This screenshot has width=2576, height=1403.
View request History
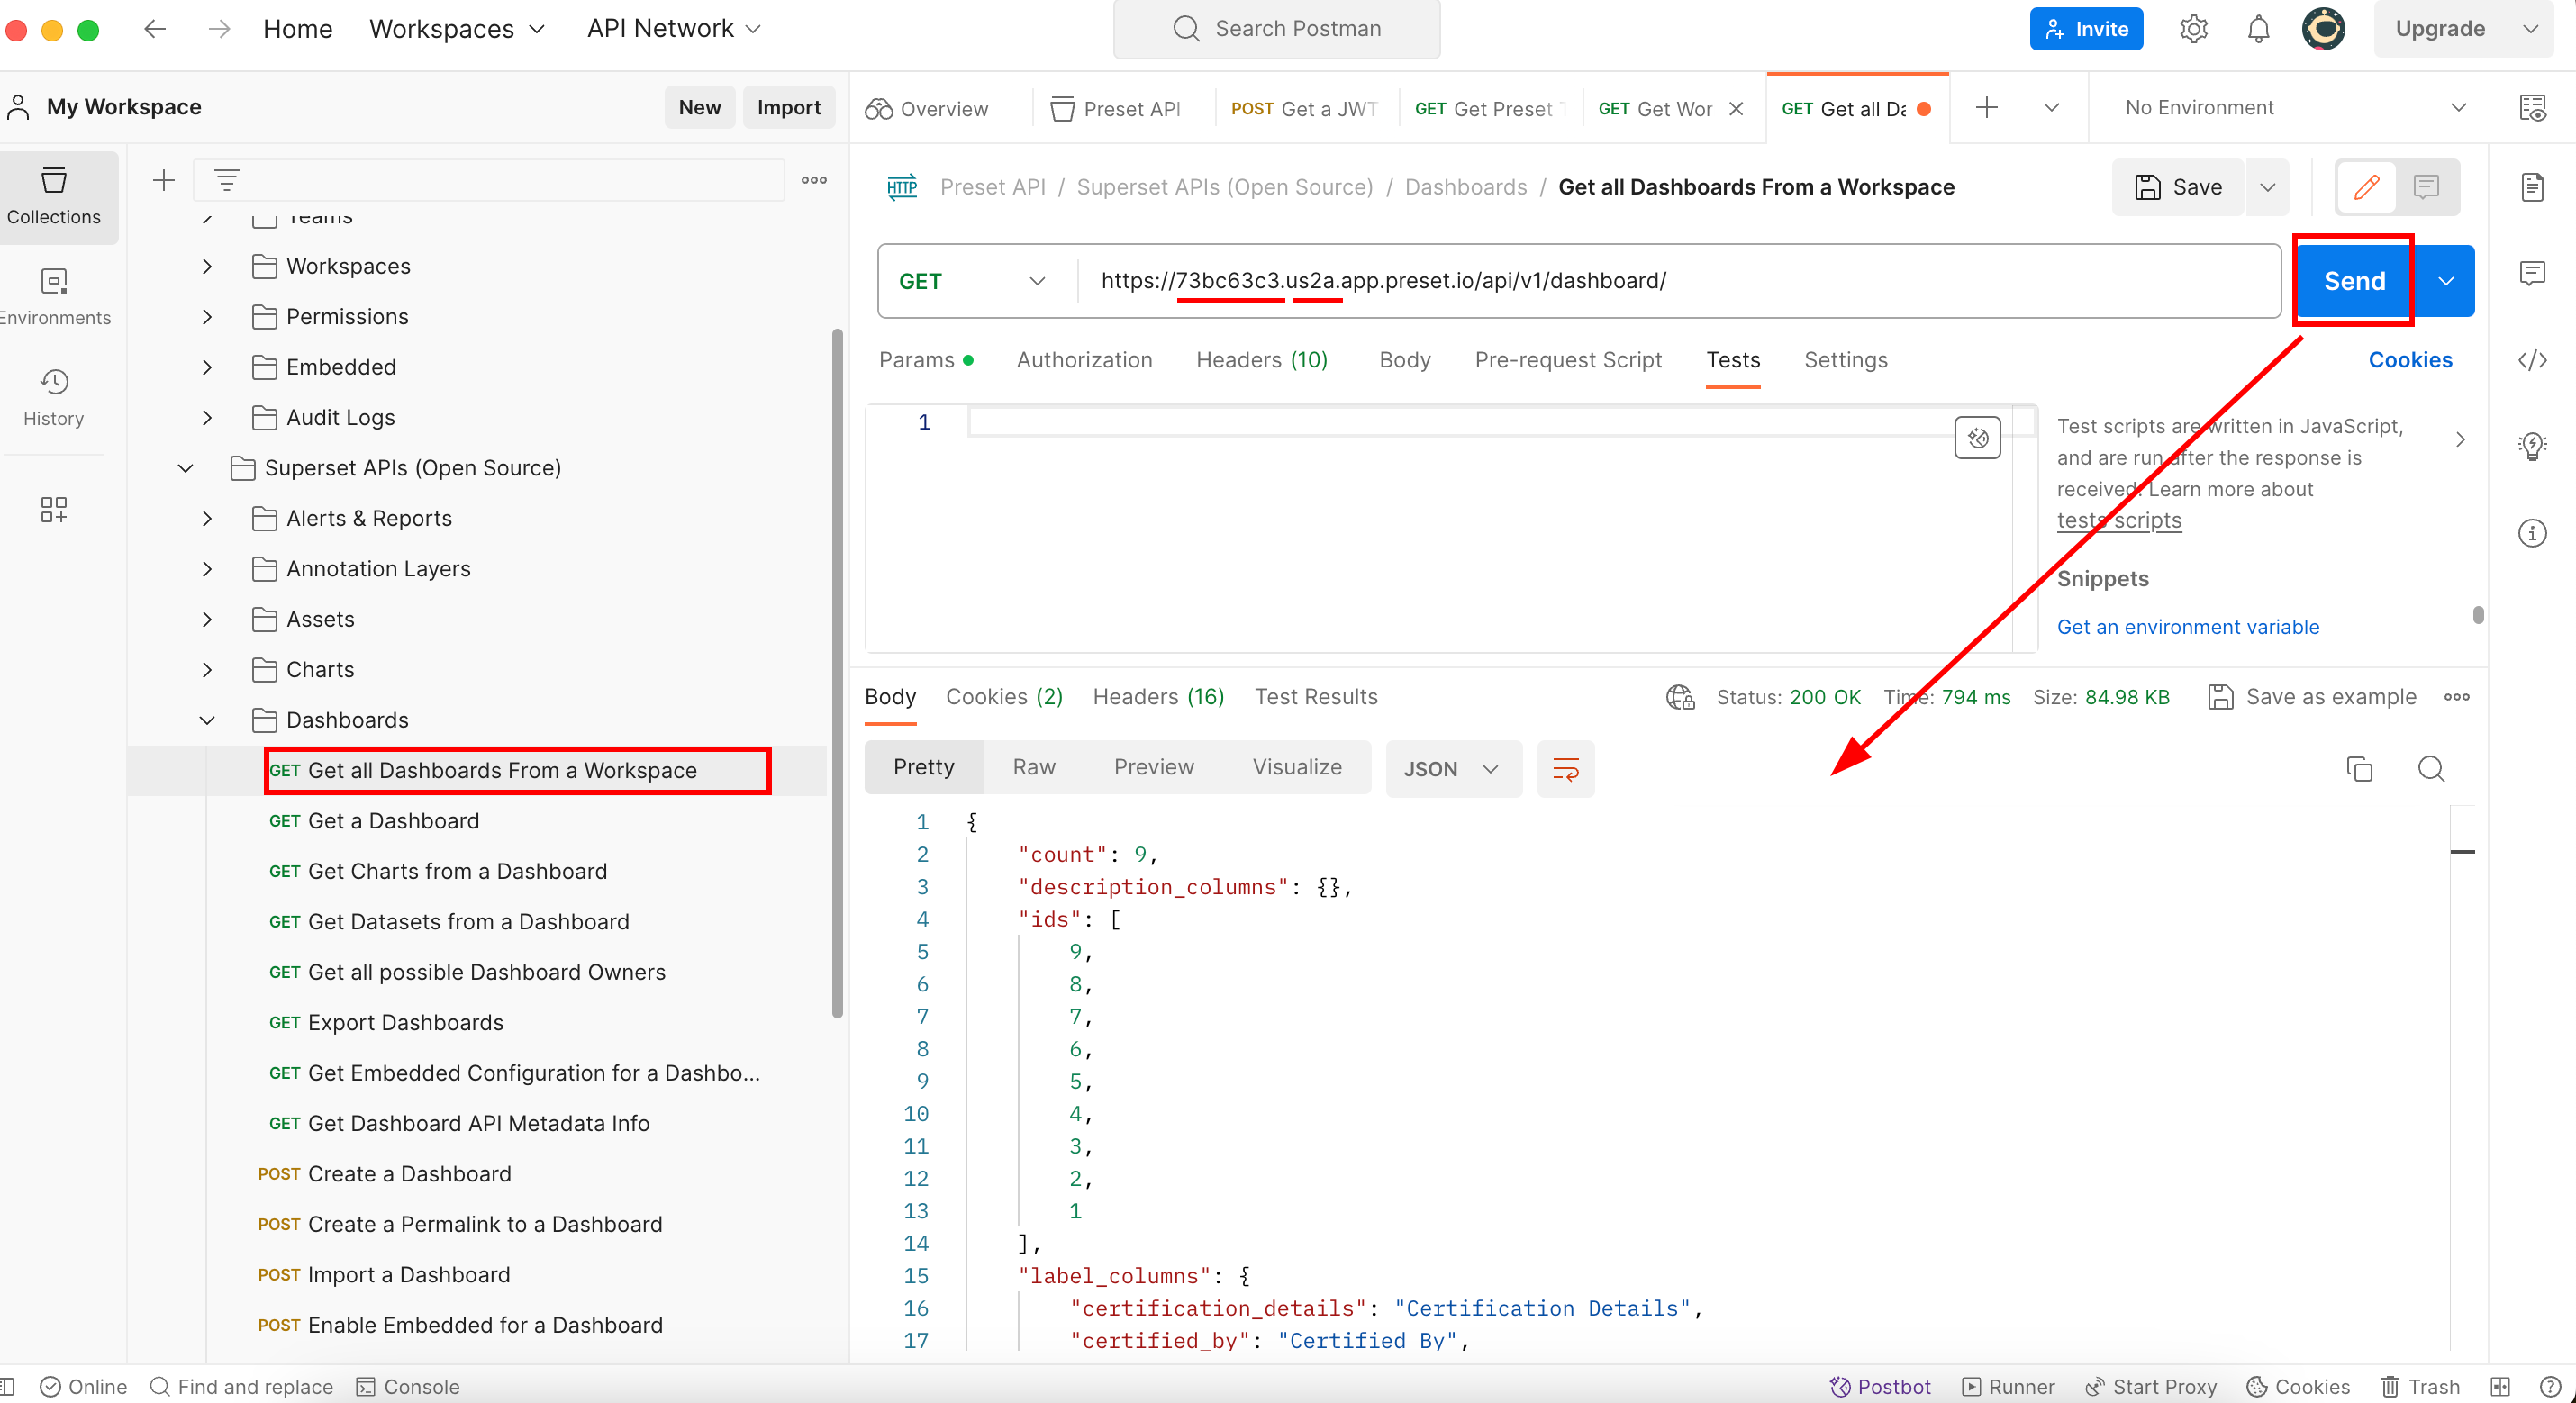click(53, 397)
